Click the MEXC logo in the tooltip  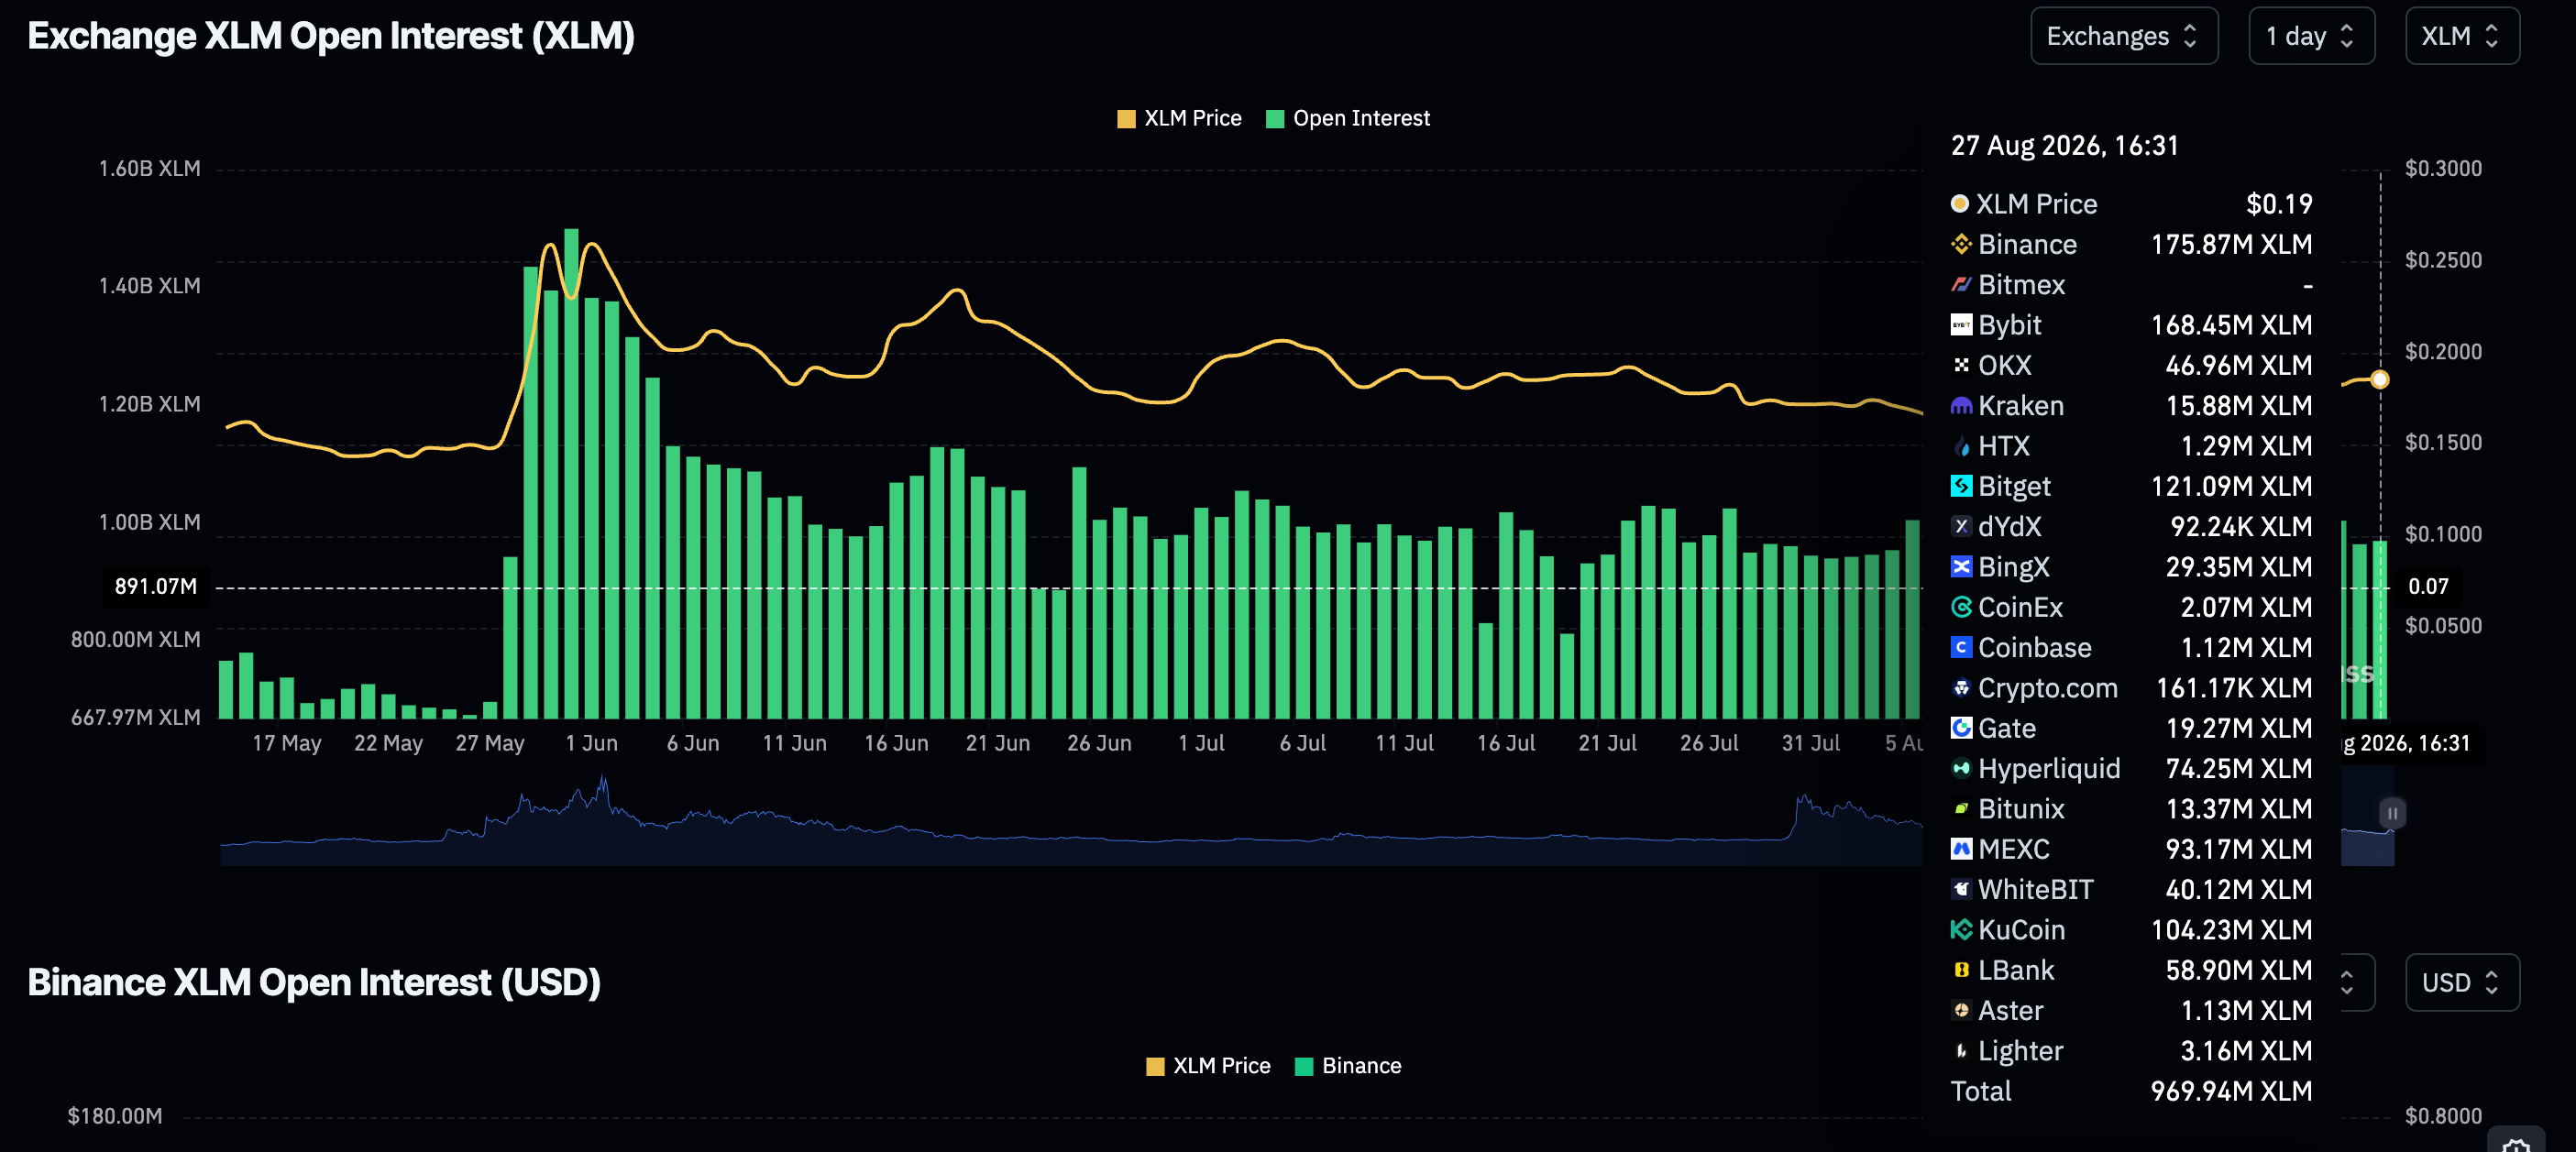point(1961,849)
